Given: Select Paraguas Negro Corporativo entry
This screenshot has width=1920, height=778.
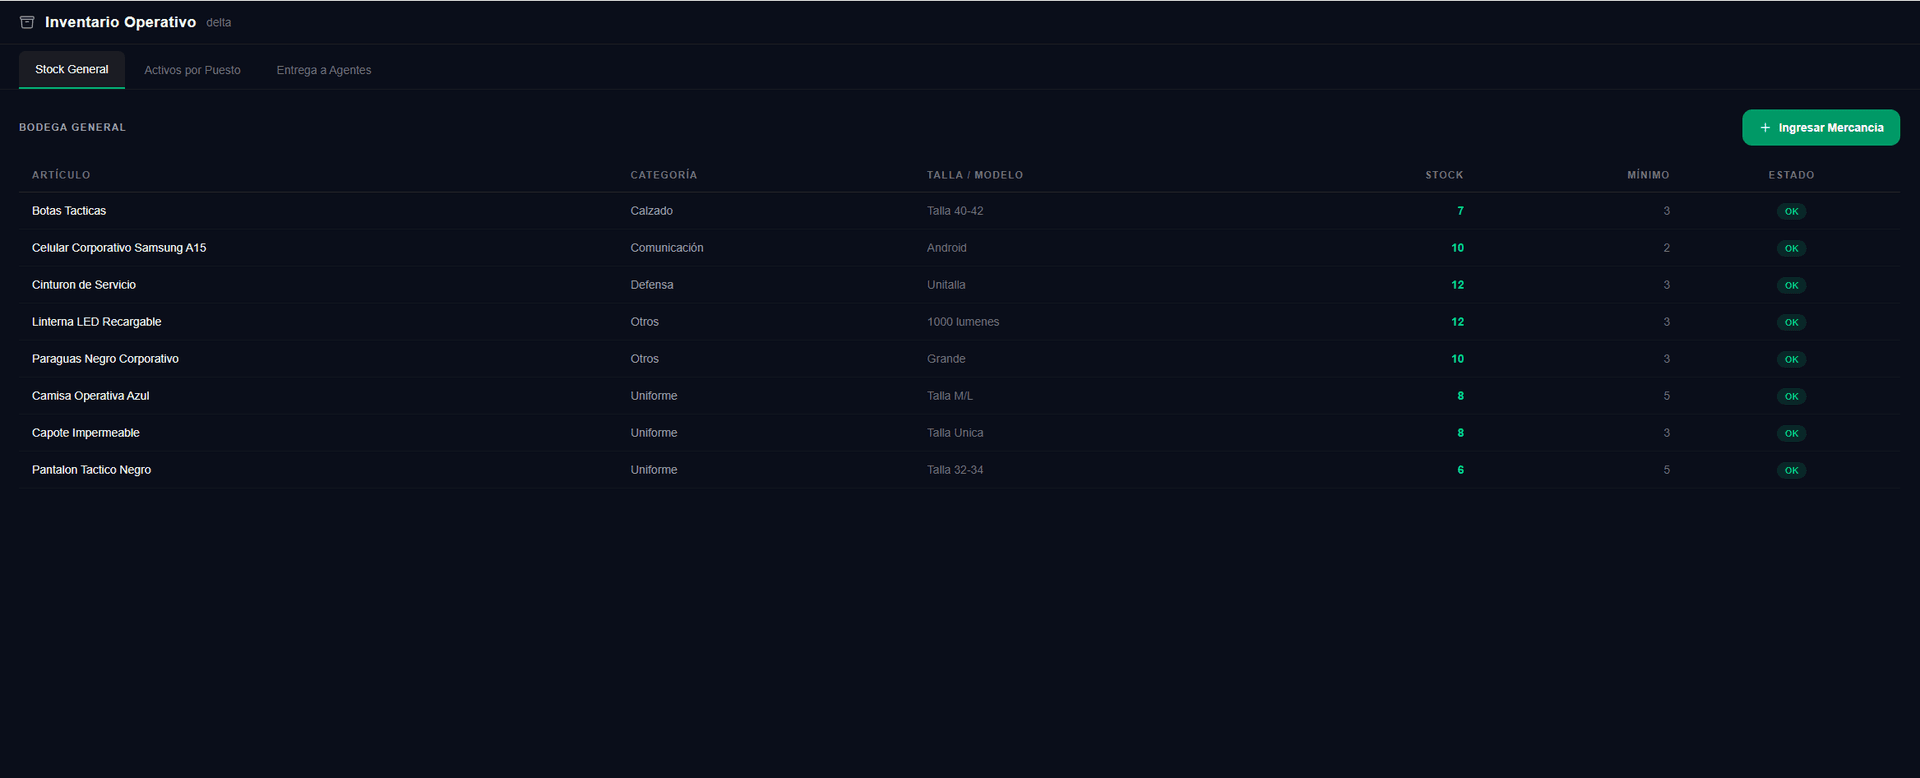Looking at the screenshot, I should click(x=105, y=359).
